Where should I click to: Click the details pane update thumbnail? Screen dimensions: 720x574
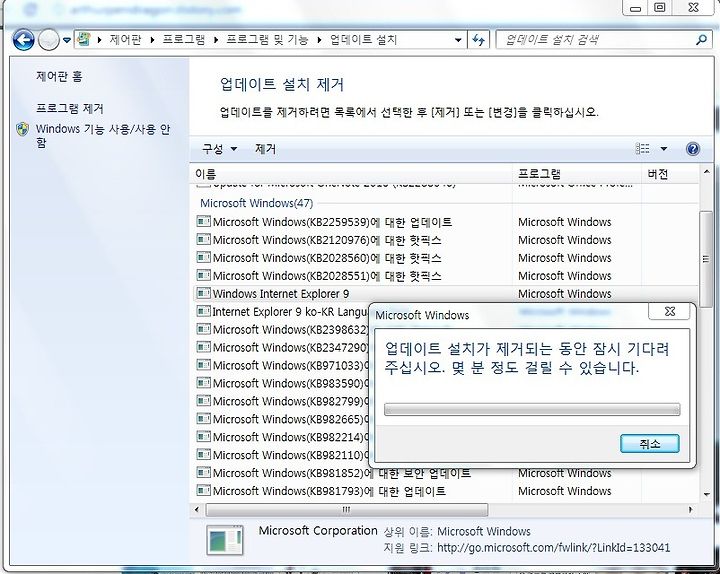[225, 540]
